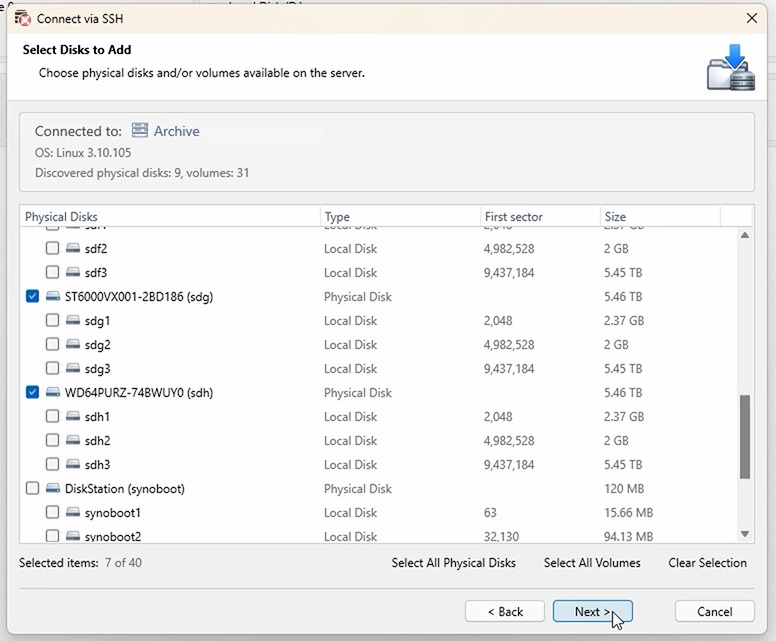Click the 120 MB size cell

624,489
